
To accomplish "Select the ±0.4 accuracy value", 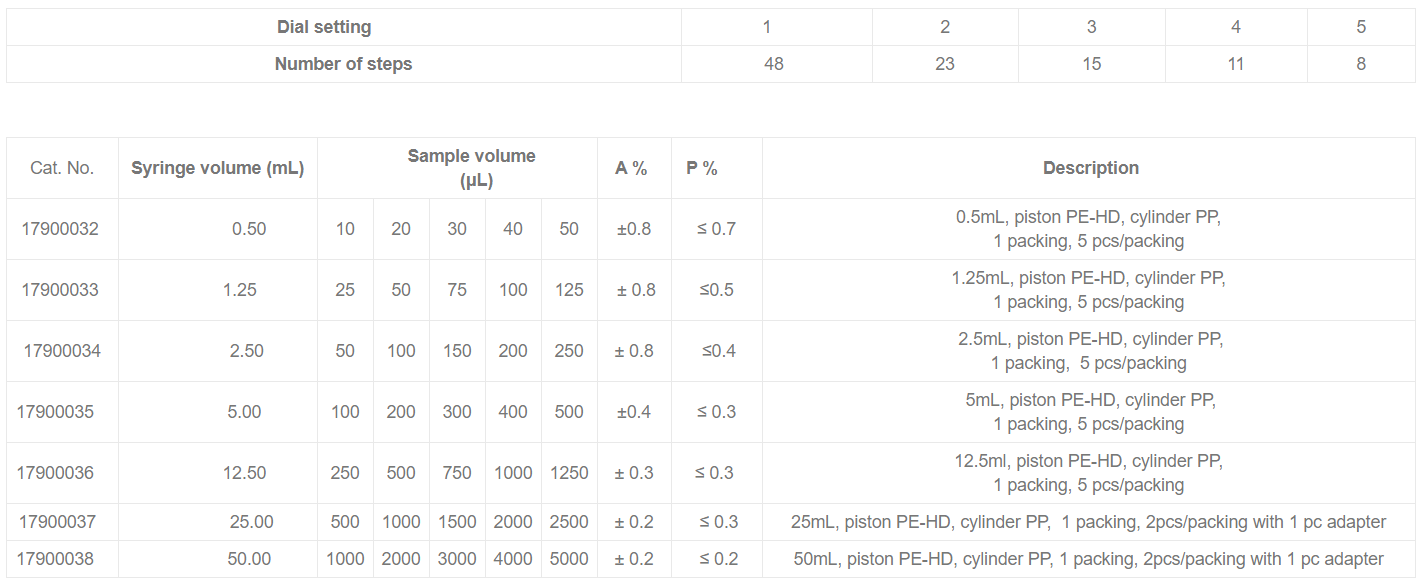I will [x=634, y=412].
